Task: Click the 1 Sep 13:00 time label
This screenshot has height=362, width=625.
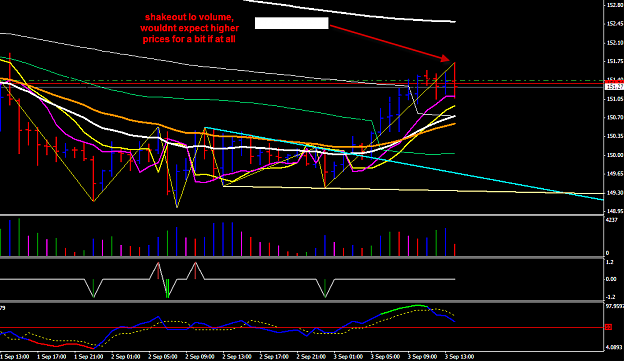Action: [x=14, y=356]
